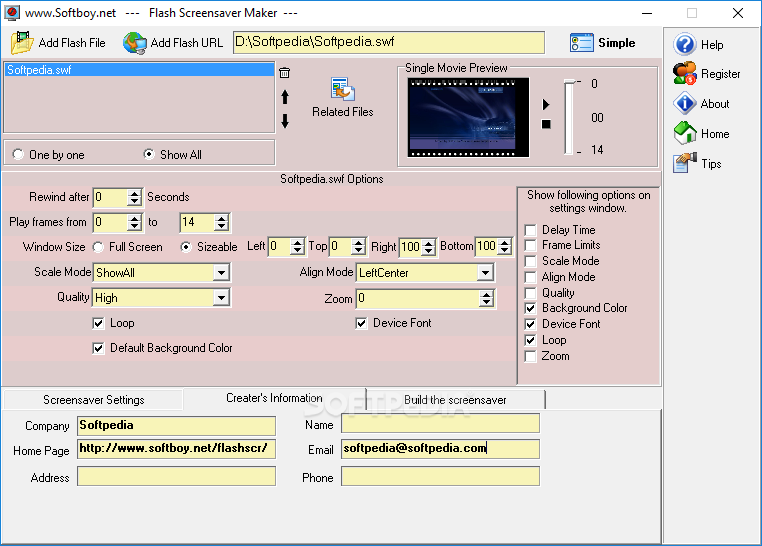Image resolution: width=762 pixels, height=546 pixels.
Task: Click the Add Flash URL label
Action: [x=187, y=43]
